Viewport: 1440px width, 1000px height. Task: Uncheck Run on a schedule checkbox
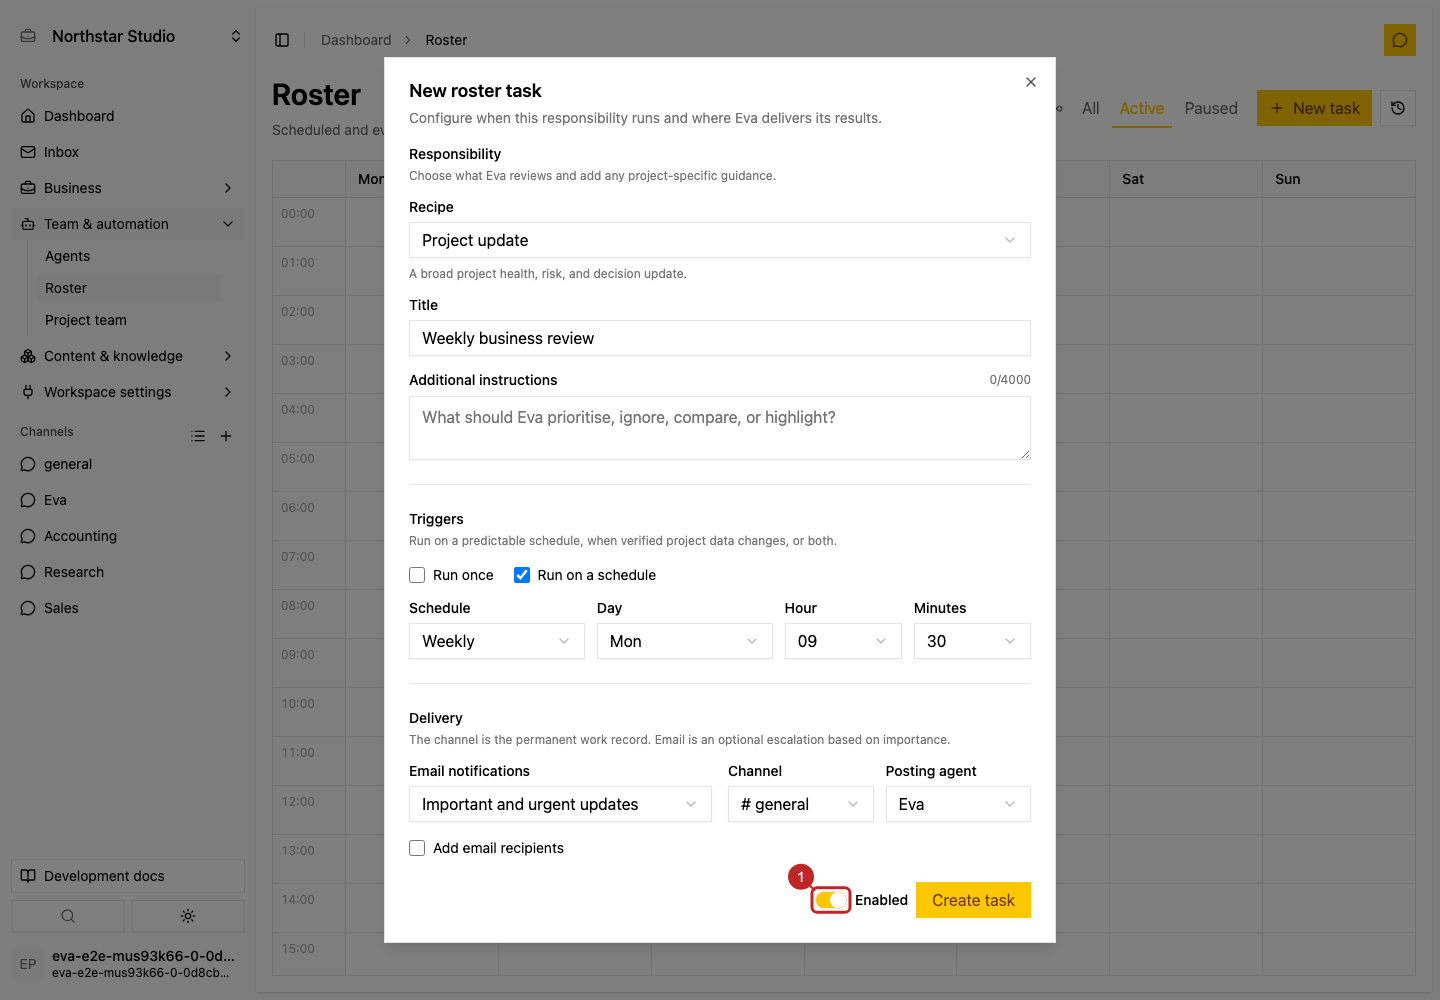coord(522,575)
